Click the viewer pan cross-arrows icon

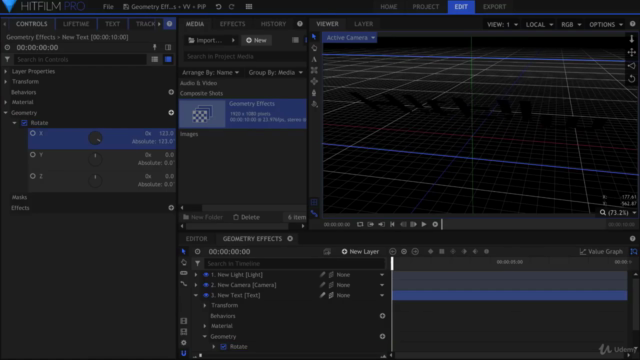pos(631,52)
